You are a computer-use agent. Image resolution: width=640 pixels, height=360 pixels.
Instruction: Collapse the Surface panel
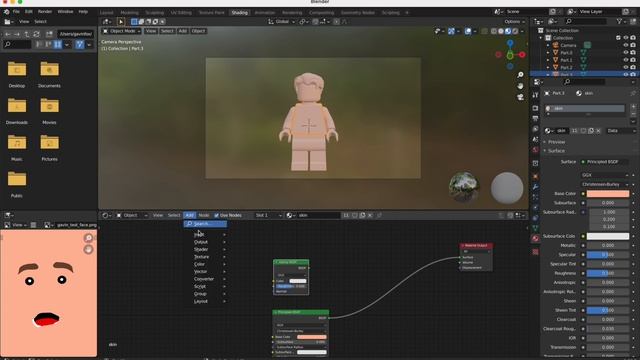pyautogui.click(x=556, y=151)
